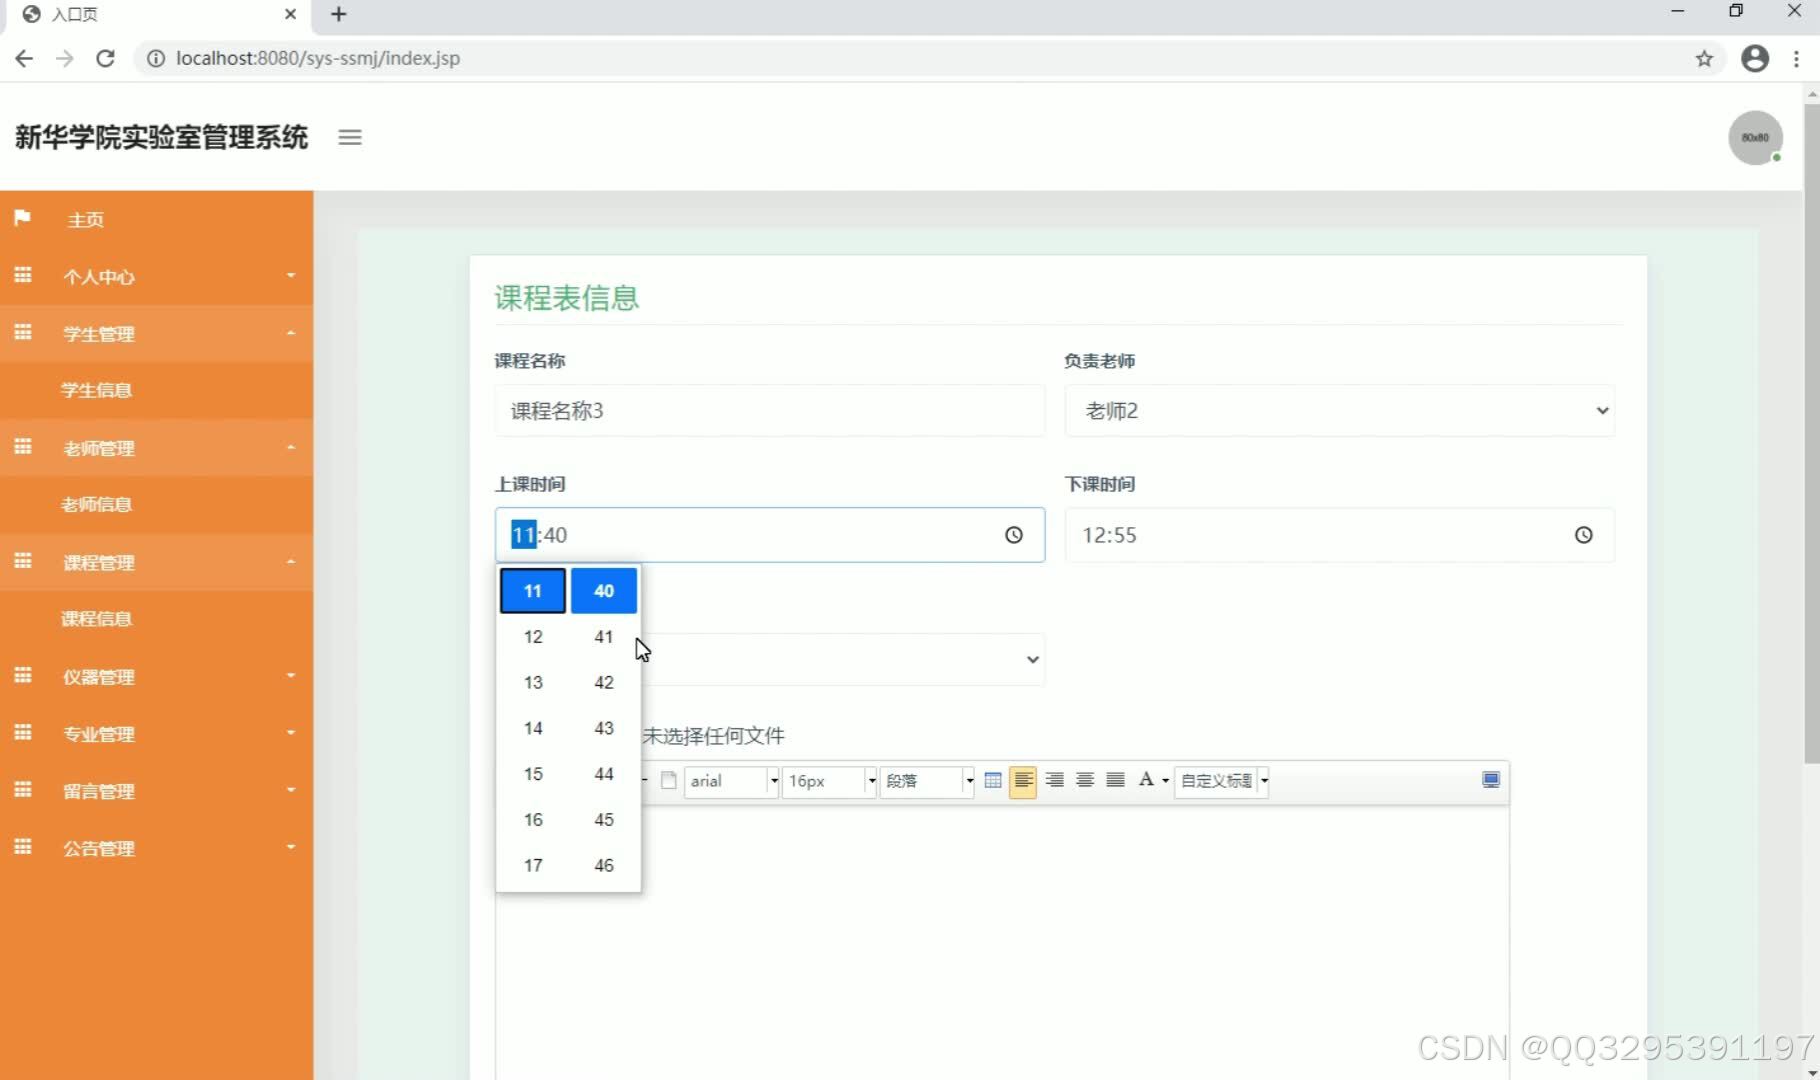Click the clock icon in 下课时间 field
1820x1080 pixels.
[x=1584, y=535]
